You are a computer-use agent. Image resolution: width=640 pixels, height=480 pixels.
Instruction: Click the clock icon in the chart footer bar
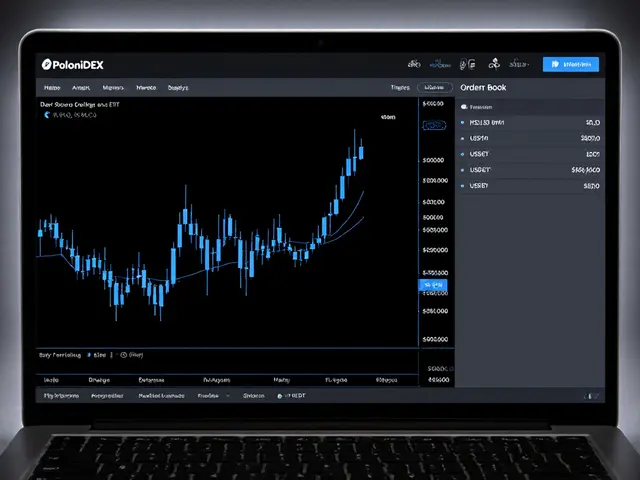click(122, 354)
